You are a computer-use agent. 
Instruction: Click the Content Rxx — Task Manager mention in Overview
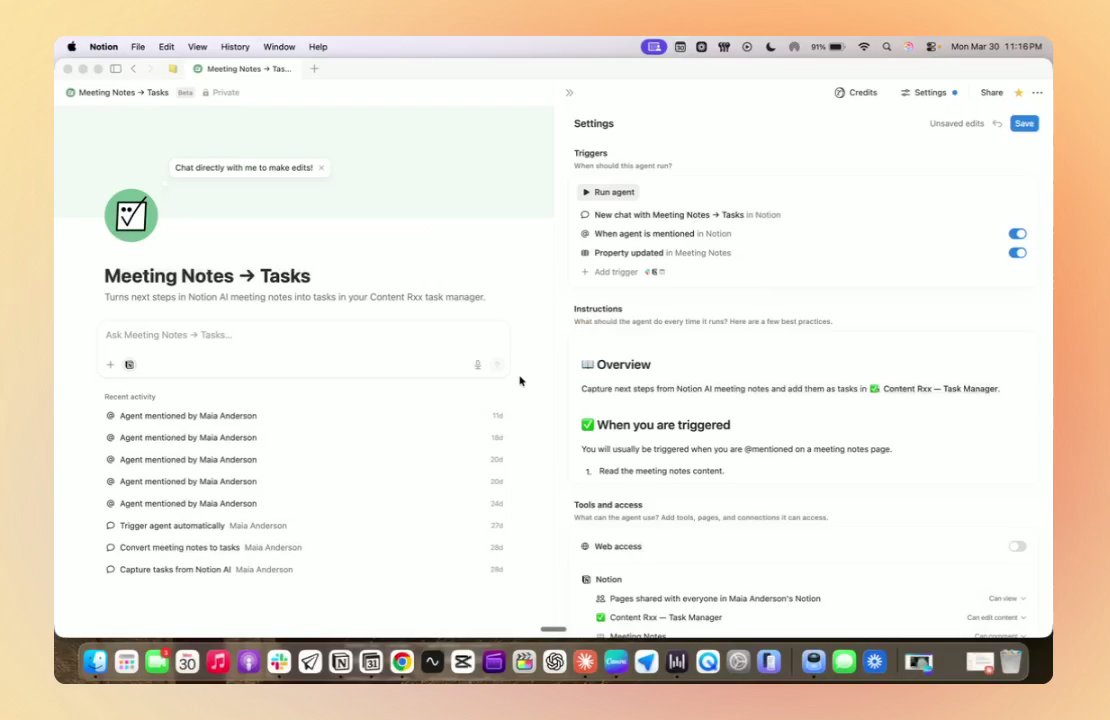click(934, 389)
